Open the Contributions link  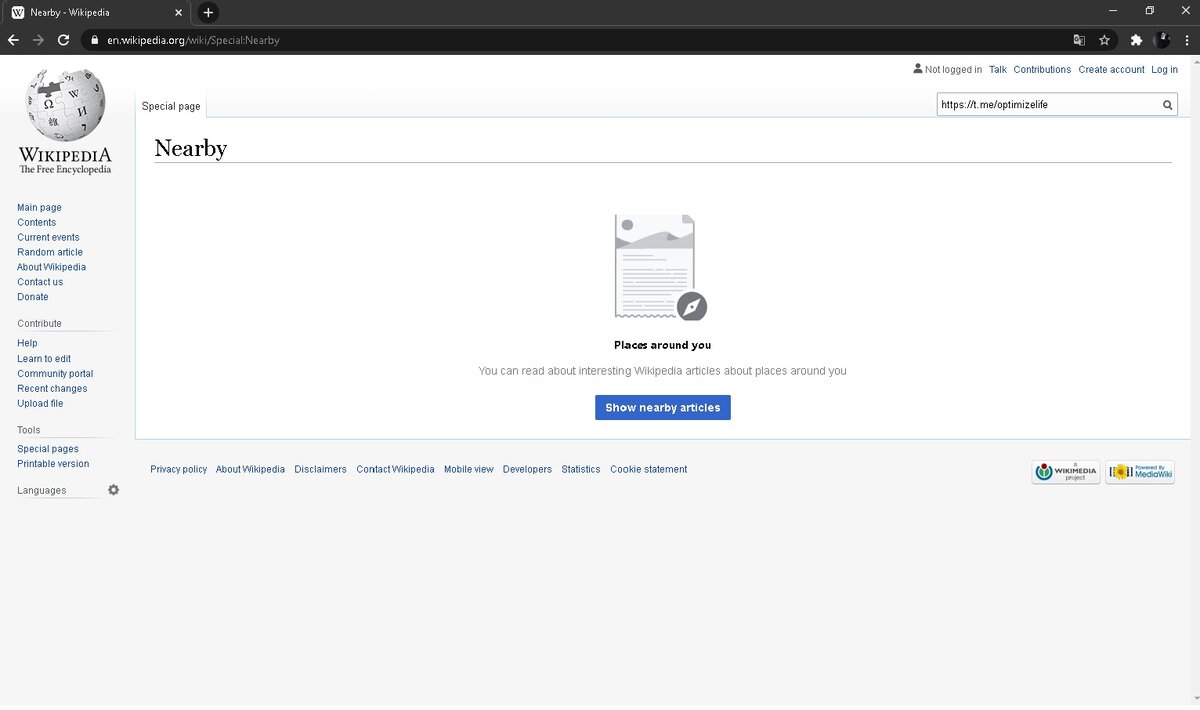[x=1042, y=70]
